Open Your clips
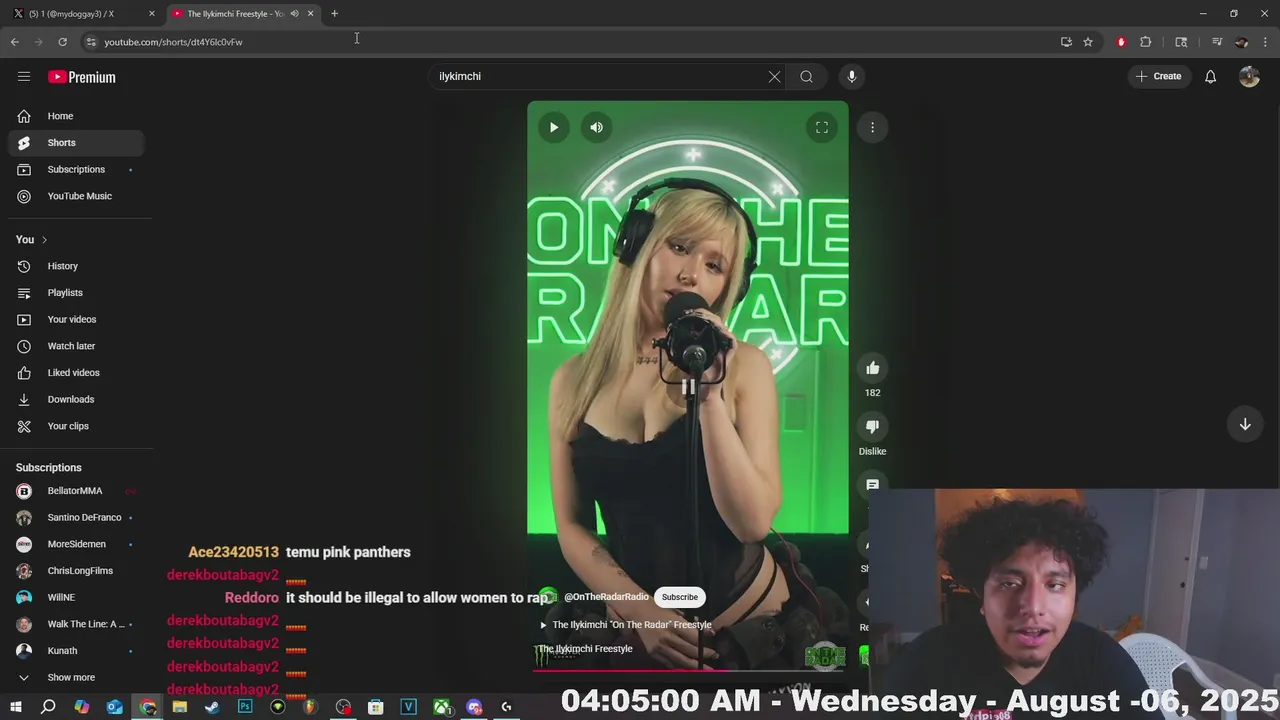This screenshot has width=1280, height=720. 76,426
